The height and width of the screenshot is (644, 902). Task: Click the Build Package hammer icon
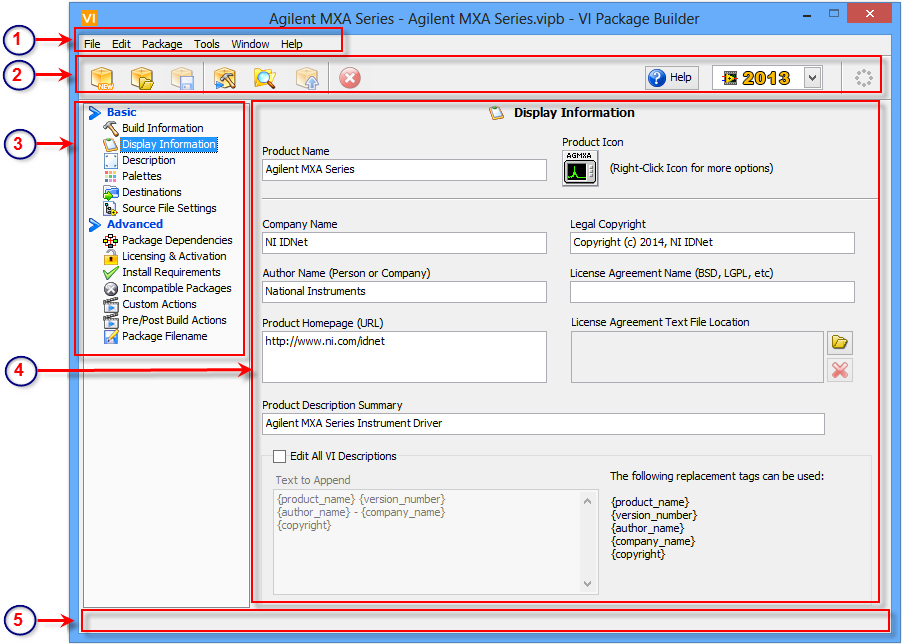224,78
